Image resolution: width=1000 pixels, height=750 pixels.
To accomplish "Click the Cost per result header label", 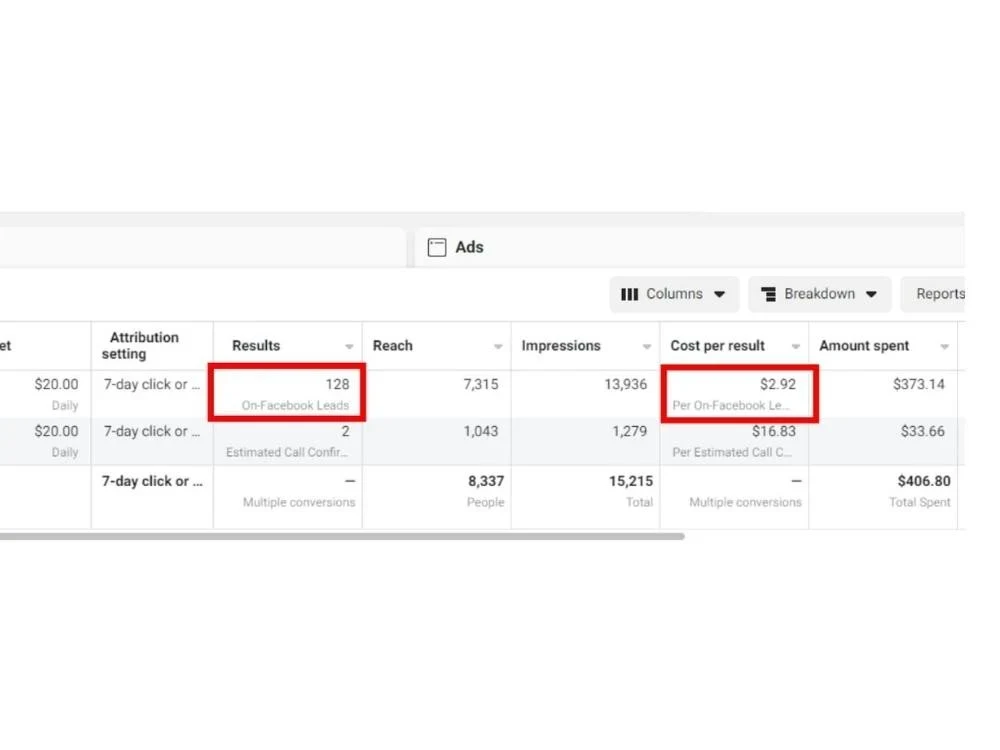I will (x=717, y=346).
